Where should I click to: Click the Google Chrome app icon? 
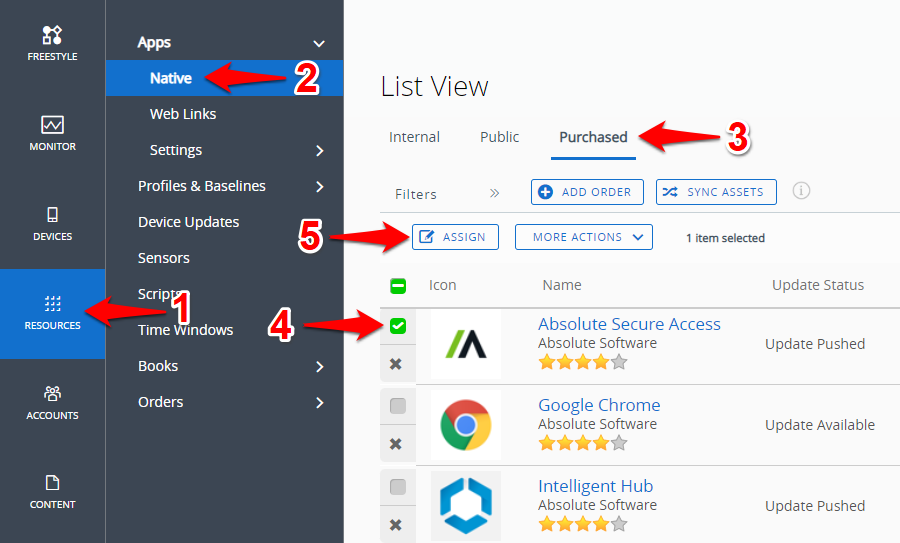coord(466,425)
